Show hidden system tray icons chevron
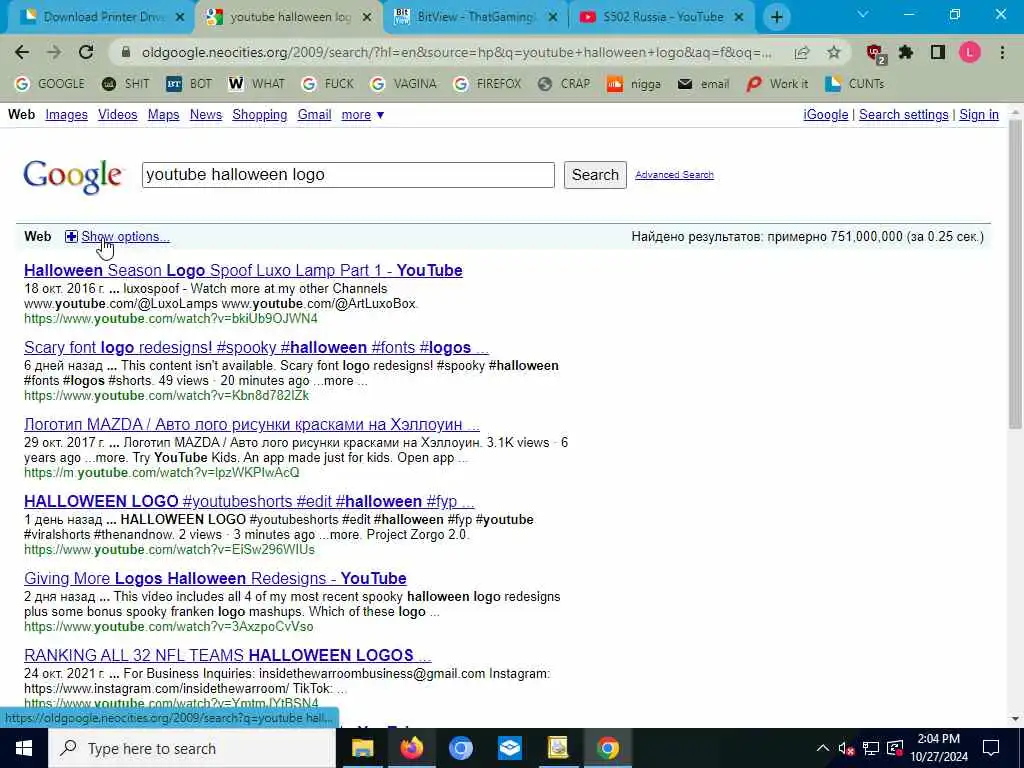 click(823, 748)
